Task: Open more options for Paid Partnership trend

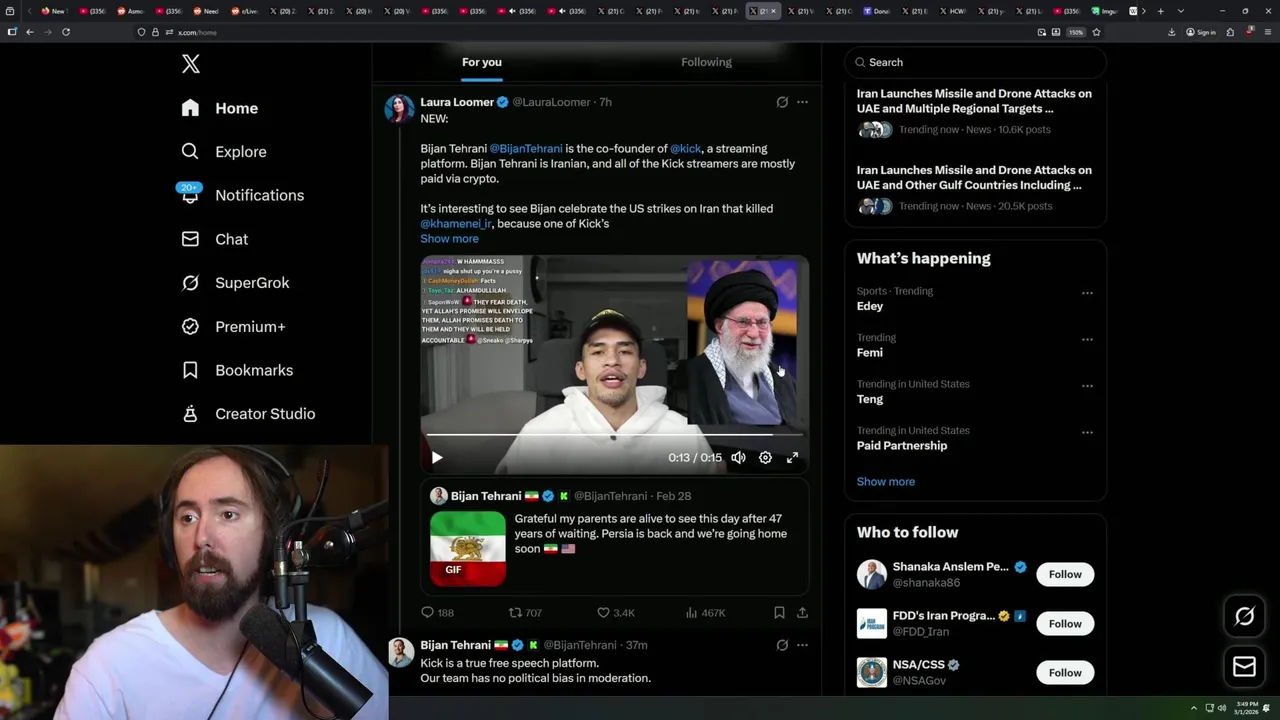Action: pos(1087,432)
